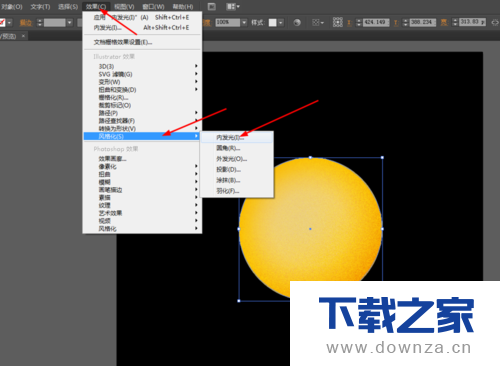Open the align options dropdown icon
500x366 pixels.
click(x=317, y=23)
